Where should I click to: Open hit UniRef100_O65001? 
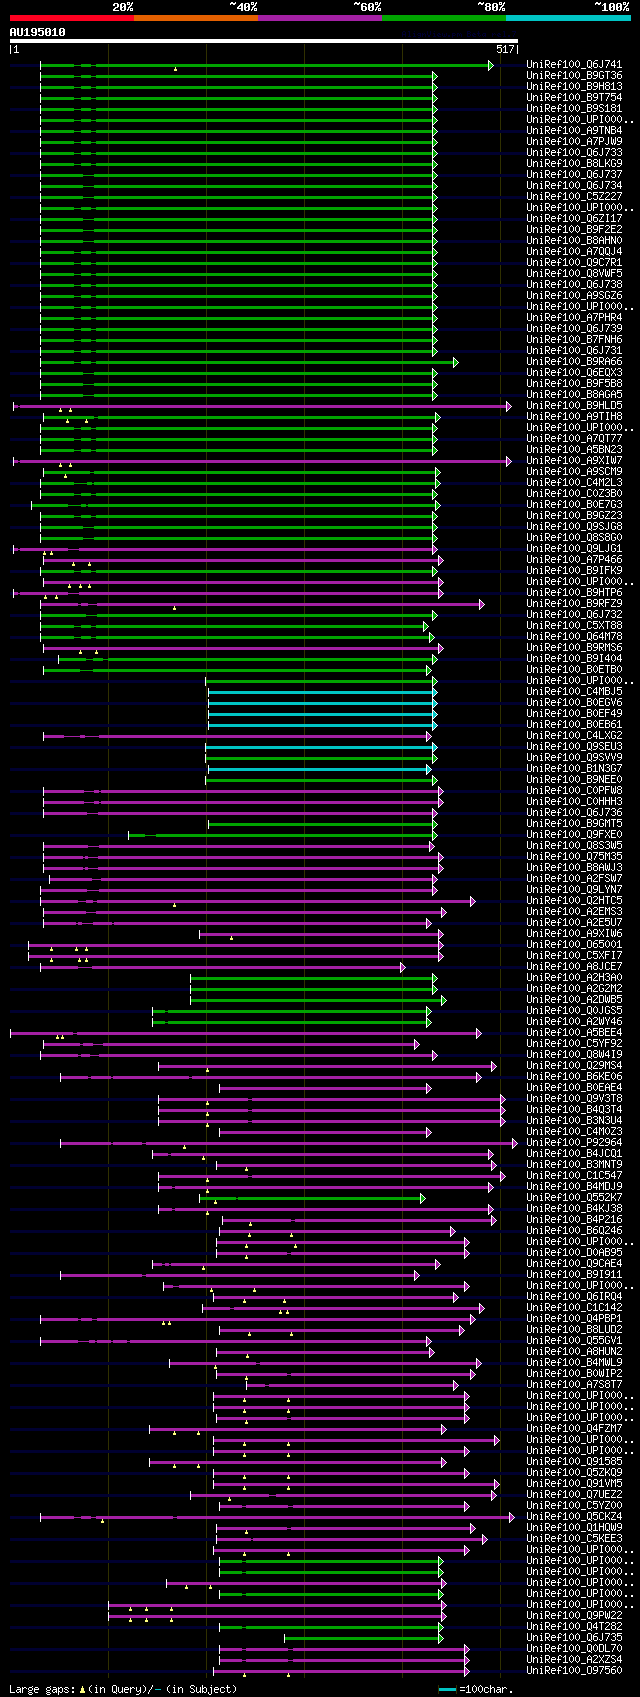pos(574,945)
